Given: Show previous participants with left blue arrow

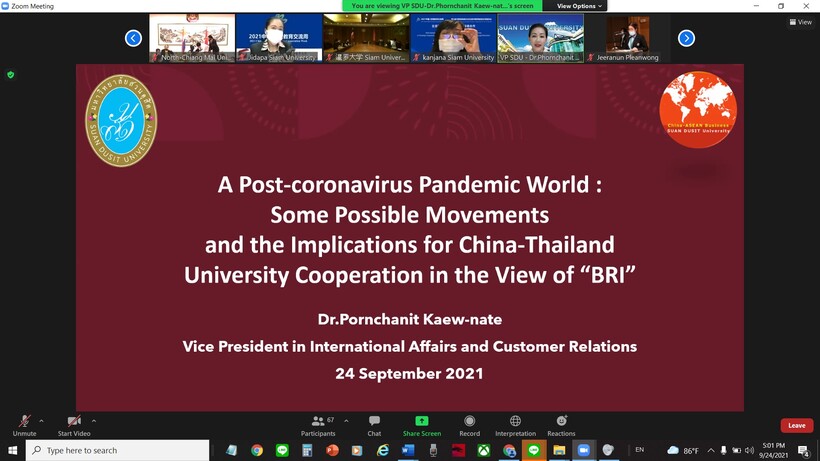Looking at the screenshot, I should (x=133, y=38).
